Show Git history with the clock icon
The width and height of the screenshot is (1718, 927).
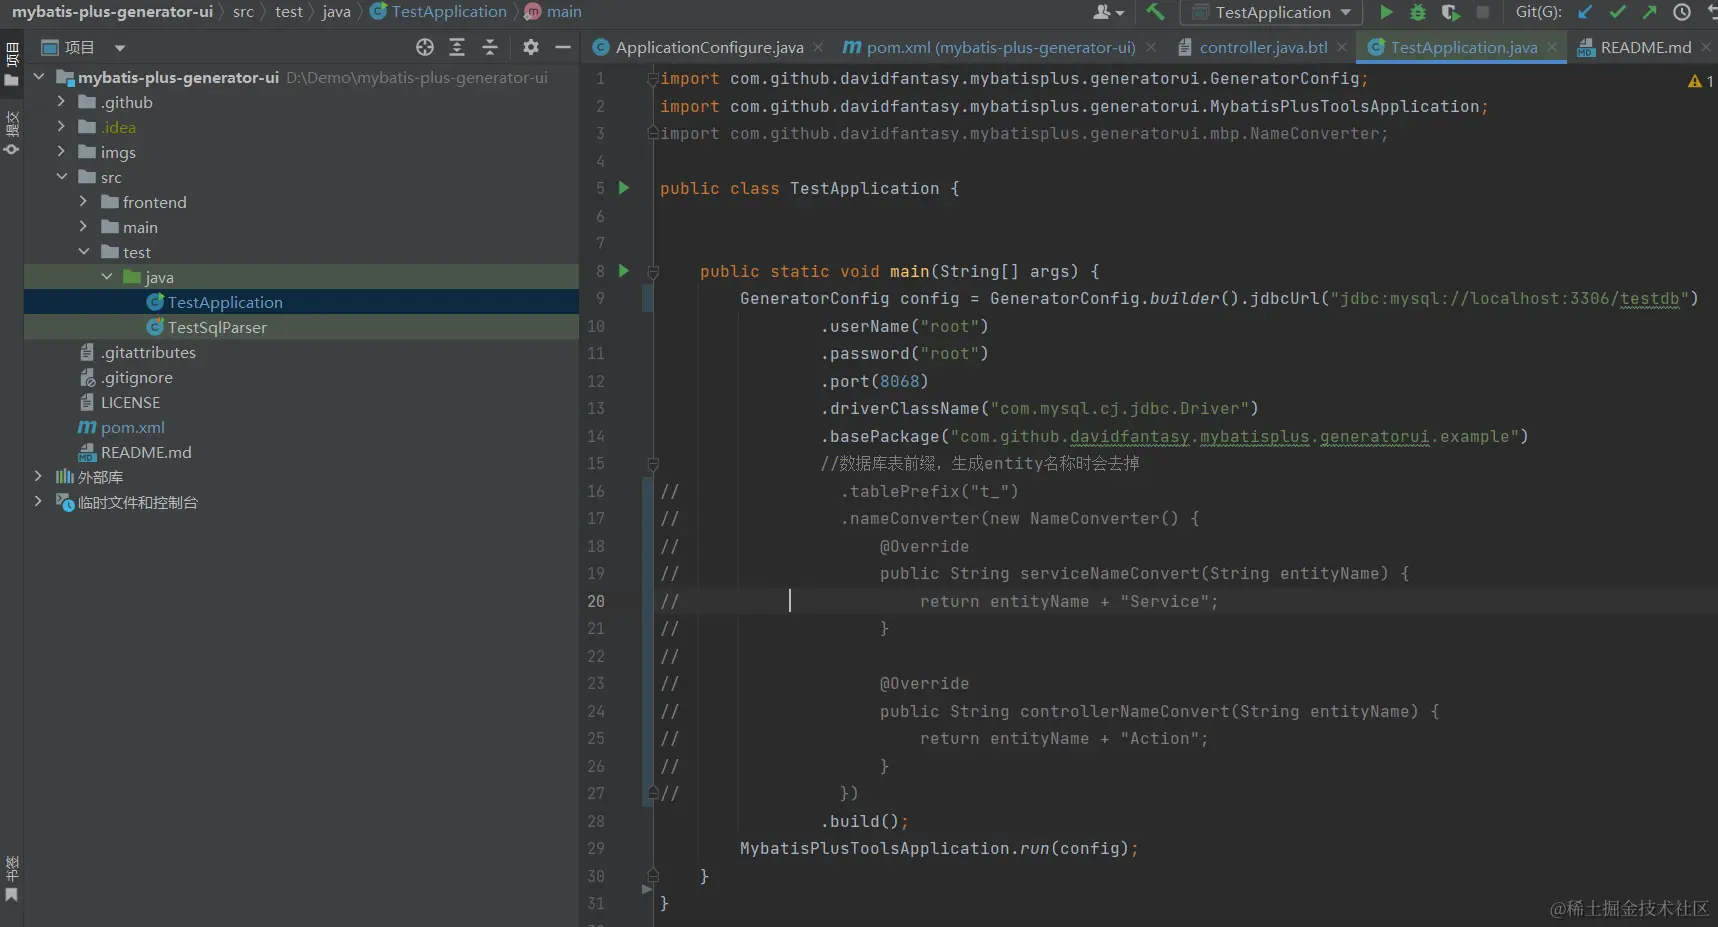click(x=1682, y=12)
